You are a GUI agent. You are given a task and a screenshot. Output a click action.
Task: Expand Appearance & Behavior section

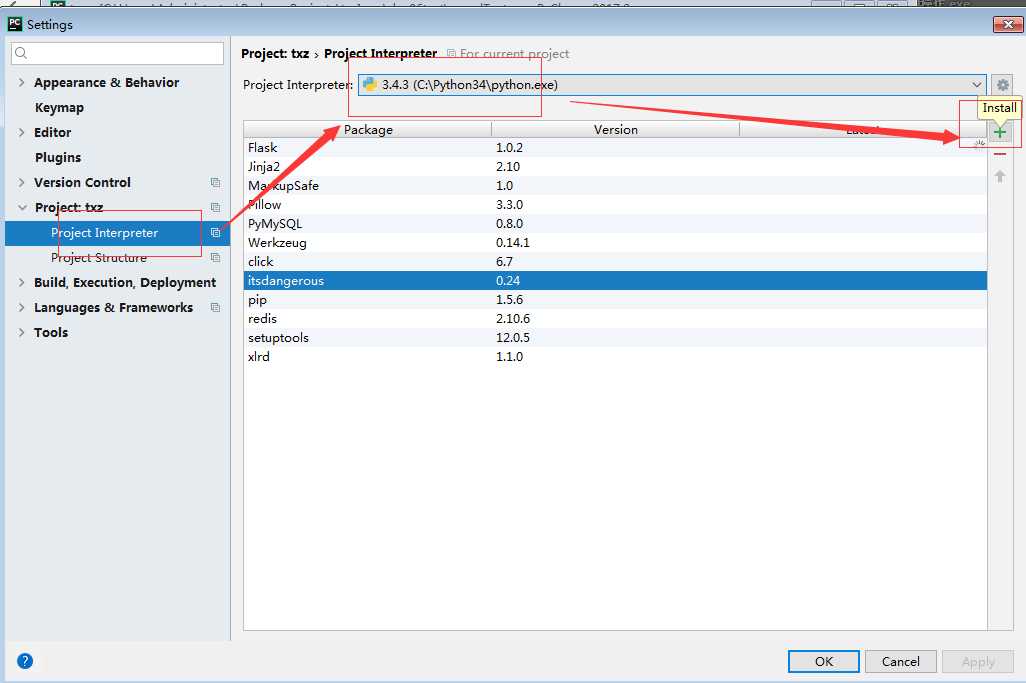coord(22,82)
